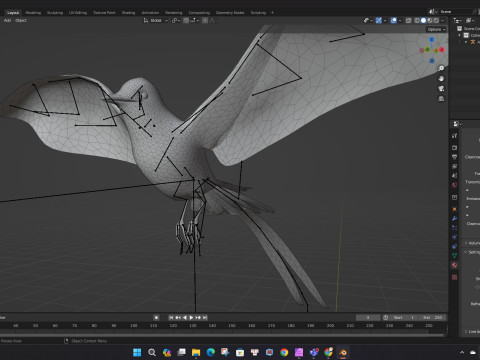Open the World properties tab
480x360 pixels.
(454, 185)
